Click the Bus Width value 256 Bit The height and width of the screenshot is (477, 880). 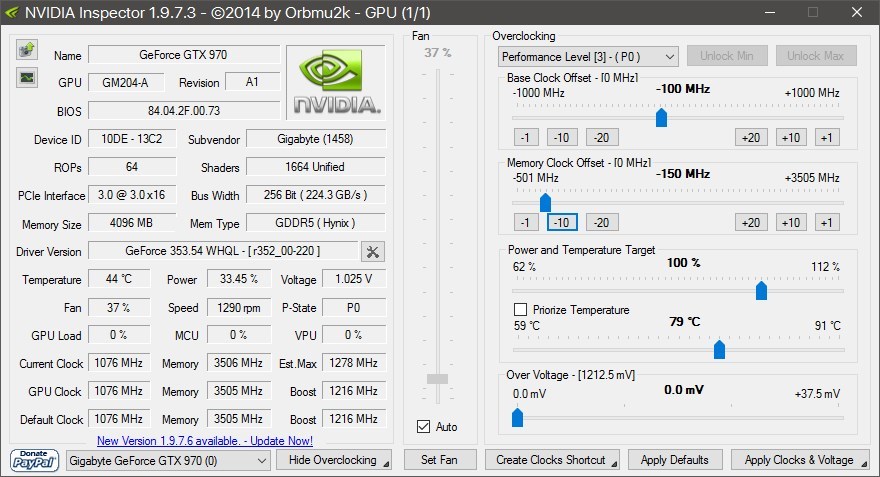point(316,195)
